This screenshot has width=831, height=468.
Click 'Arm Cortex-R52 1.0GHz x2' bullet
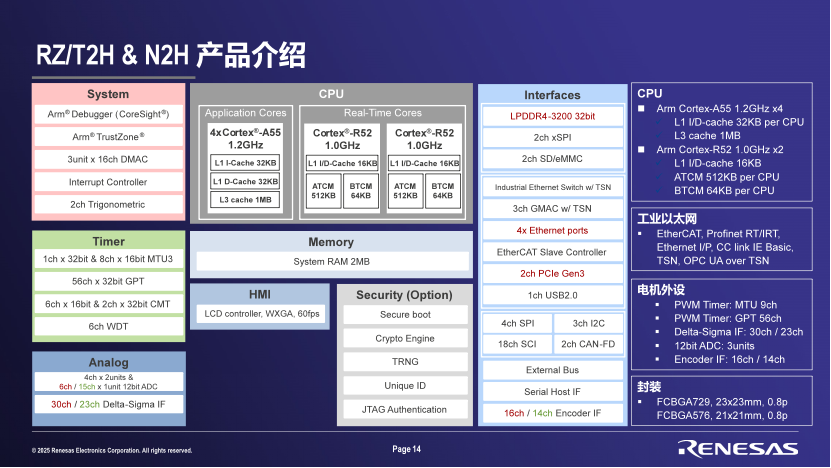click(x=719, y=149)
